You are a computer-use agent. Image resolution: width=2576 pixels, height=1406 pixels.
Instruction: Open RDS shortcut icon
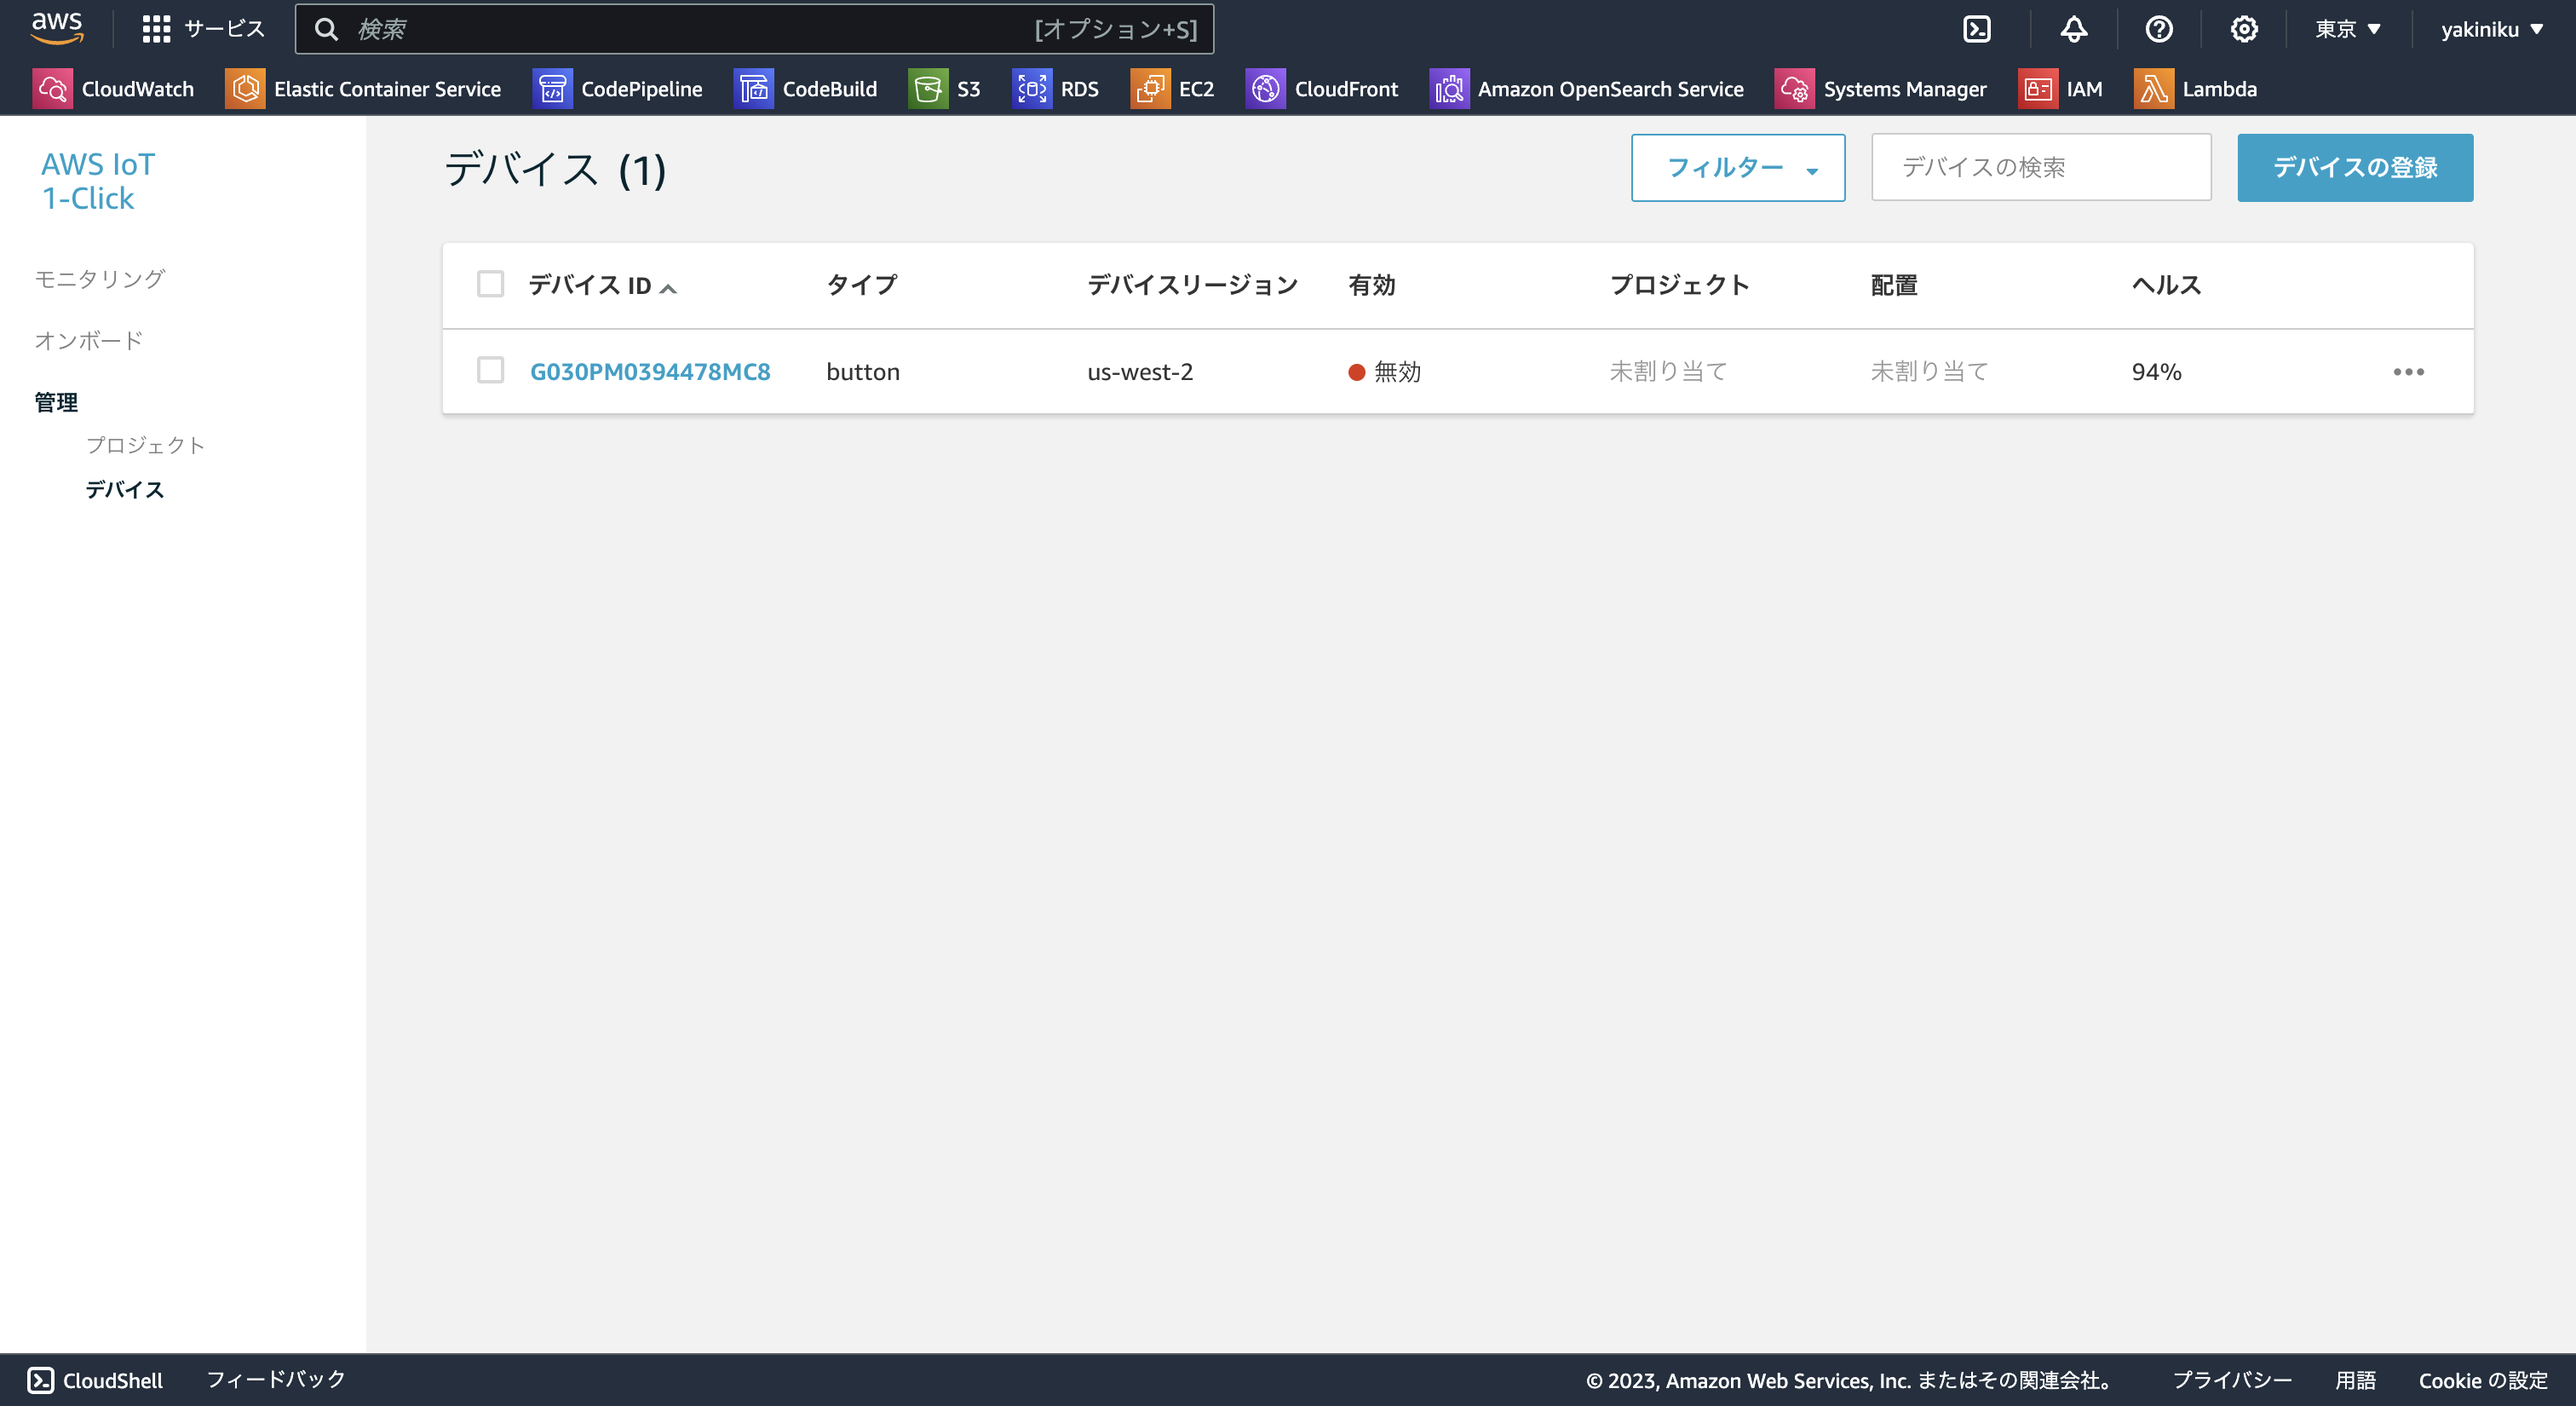pyautogui.click(x=1032, y=89)
